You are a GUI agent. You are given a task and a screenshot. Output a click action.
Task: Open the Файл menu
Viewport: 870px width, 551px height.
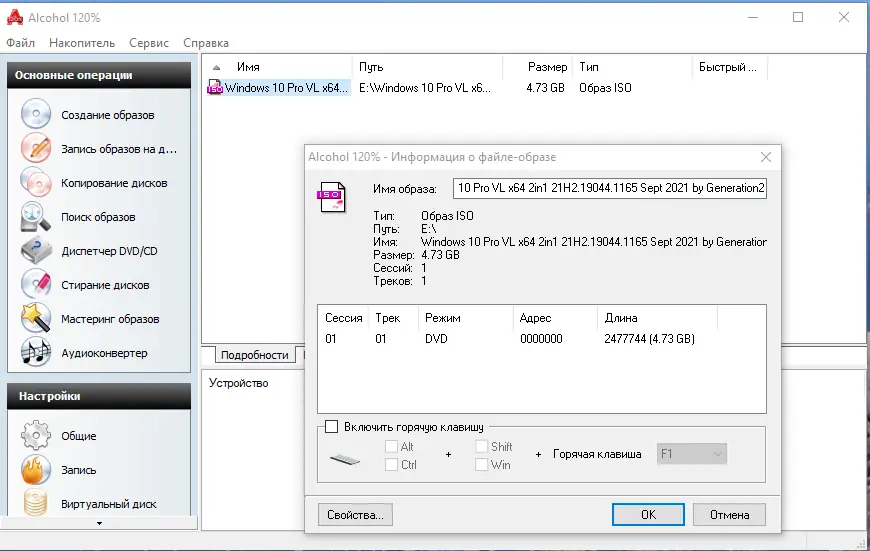(x=21, y=43)
